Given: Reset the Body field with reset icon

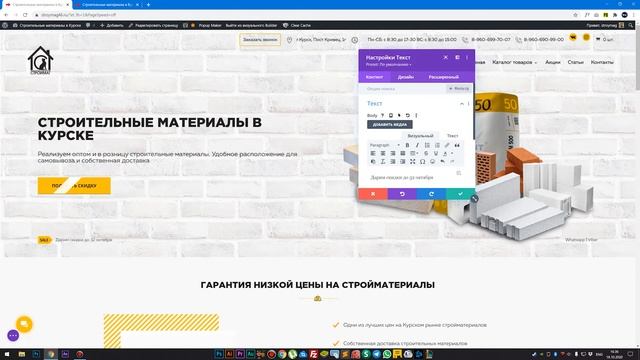Looking at the screenshot, I should 407,116.
